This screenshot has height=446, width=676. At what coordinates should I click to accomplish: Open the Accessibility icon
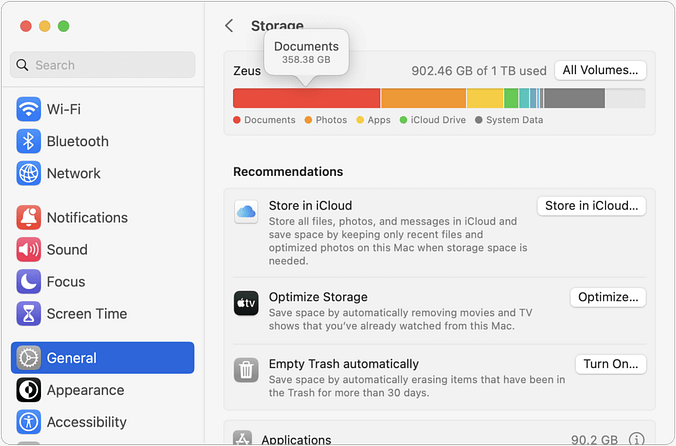tap(28, 422)
